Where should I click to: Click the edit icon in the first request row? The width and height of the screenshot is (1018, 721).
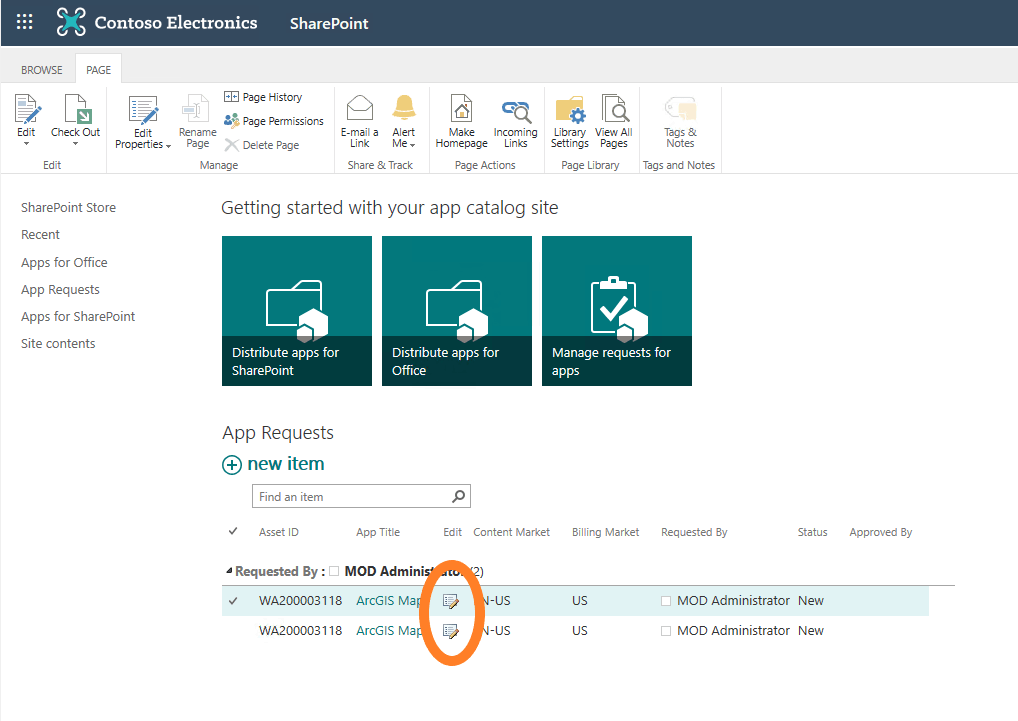pos(451,601)
